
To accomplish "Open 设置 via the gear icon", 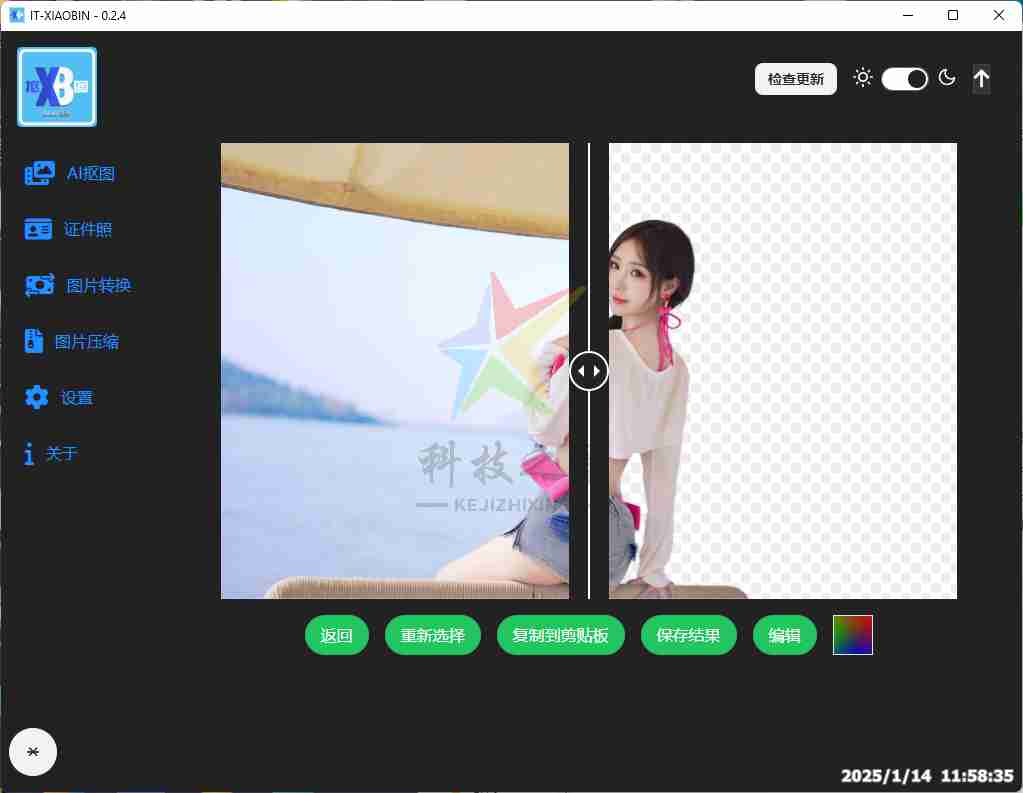I will tap(37, 398).
